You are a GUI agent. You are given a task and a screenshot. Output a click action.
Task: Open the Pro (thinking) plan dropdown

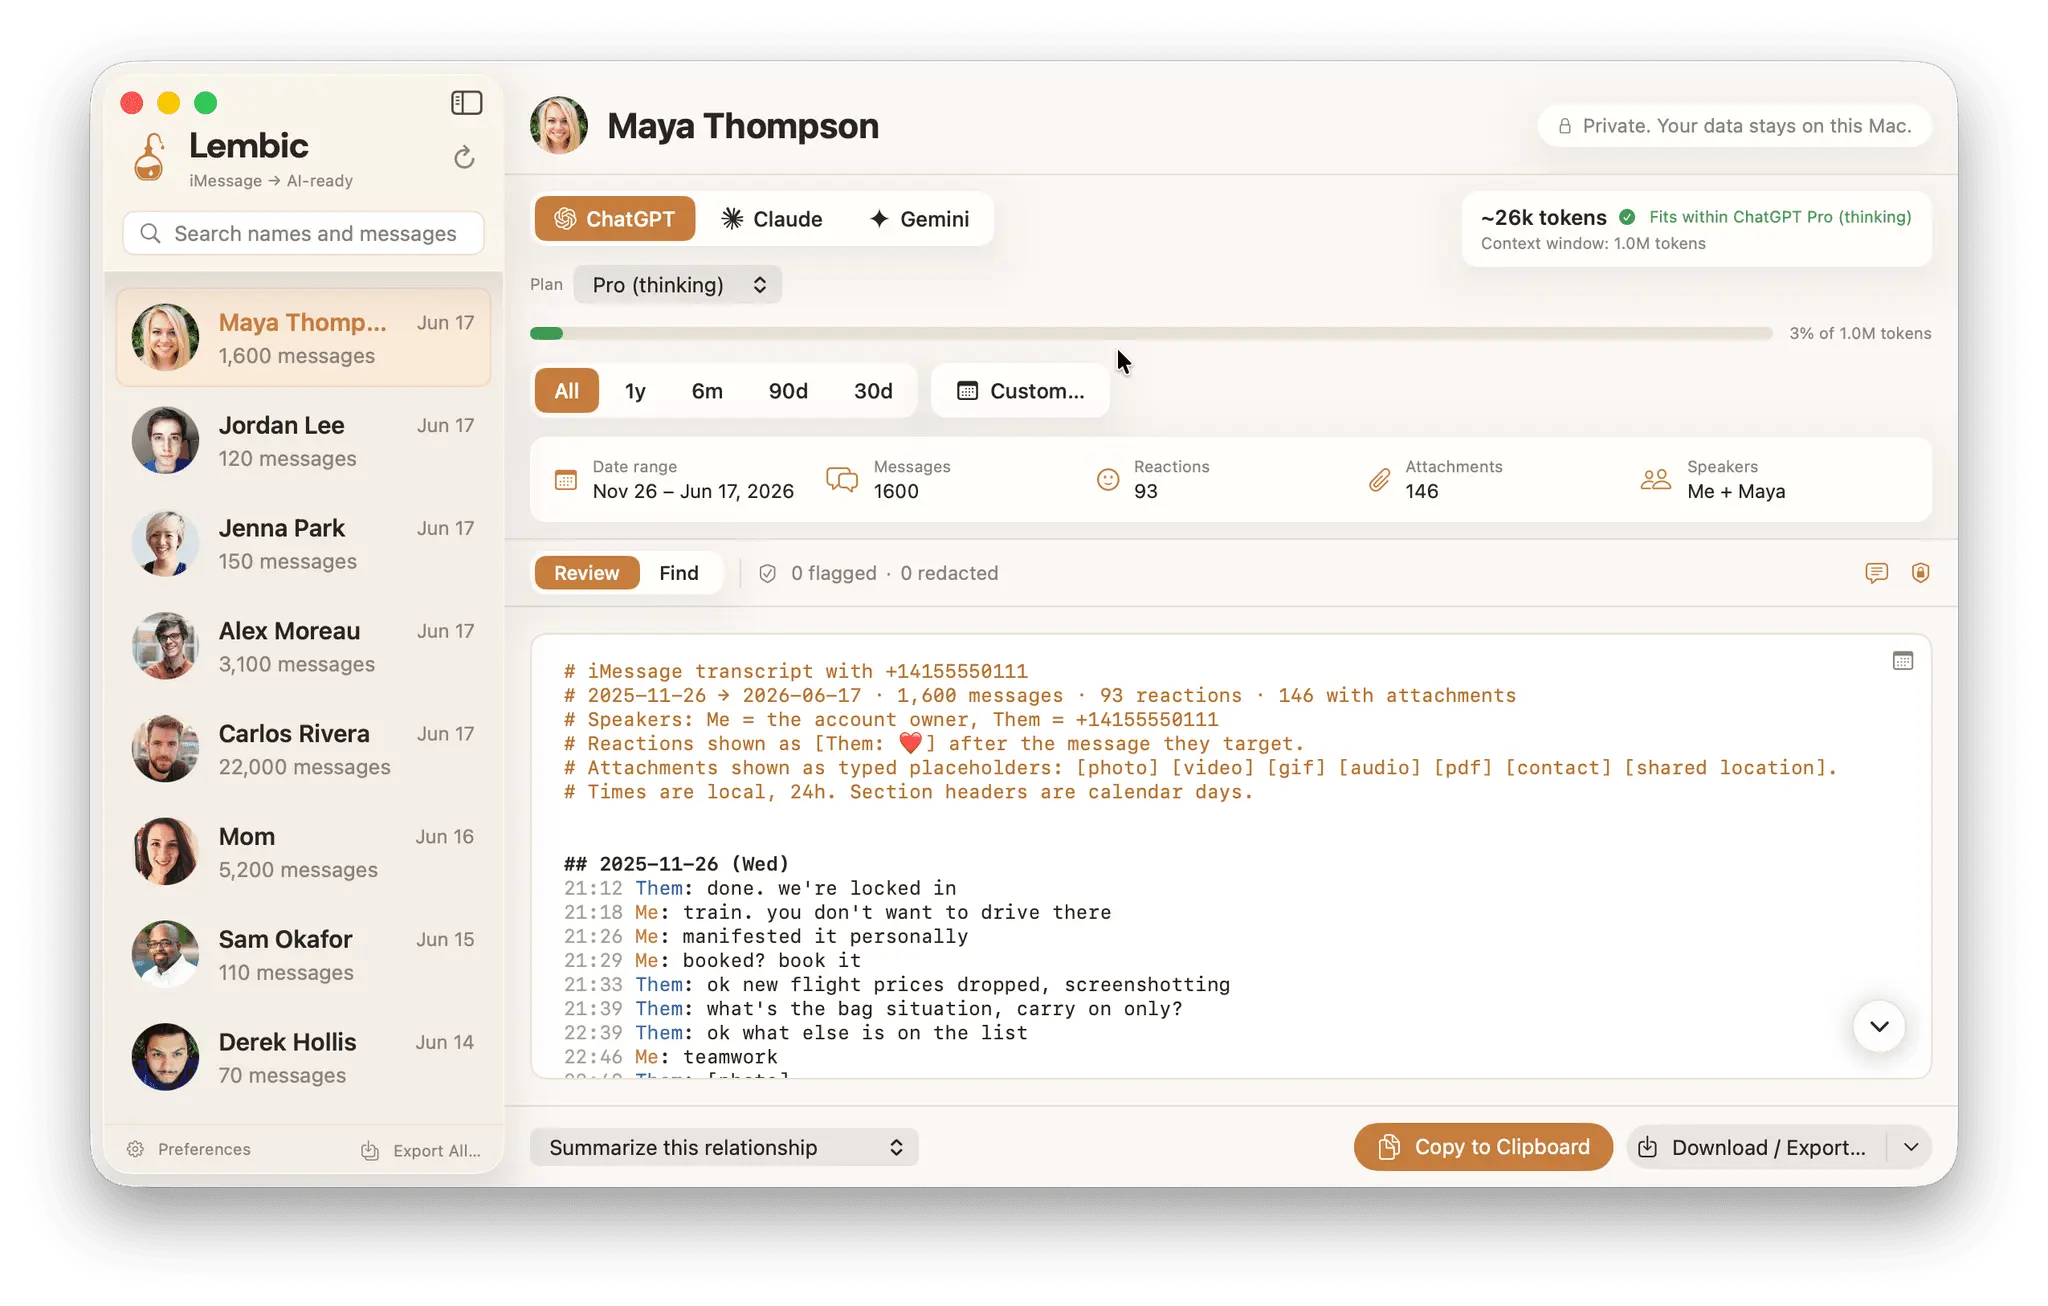(x=678, y=285)
